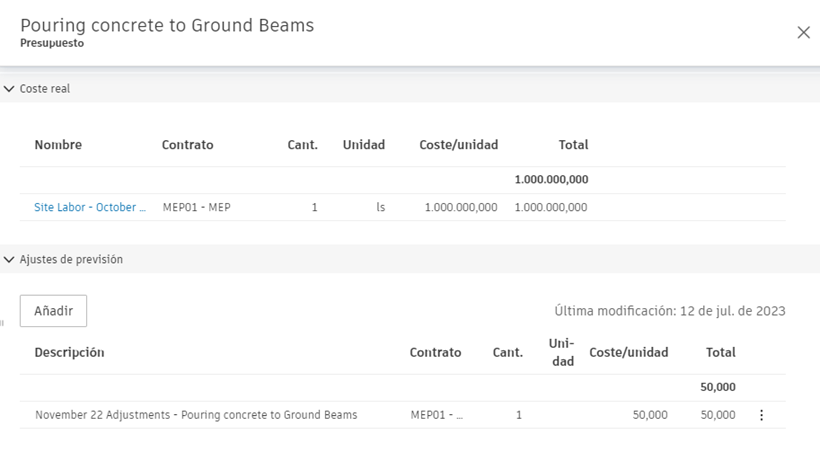Click Contrato header in adjustments table
The height and width of the screenshot is (452, 820).
coord(435,352)
